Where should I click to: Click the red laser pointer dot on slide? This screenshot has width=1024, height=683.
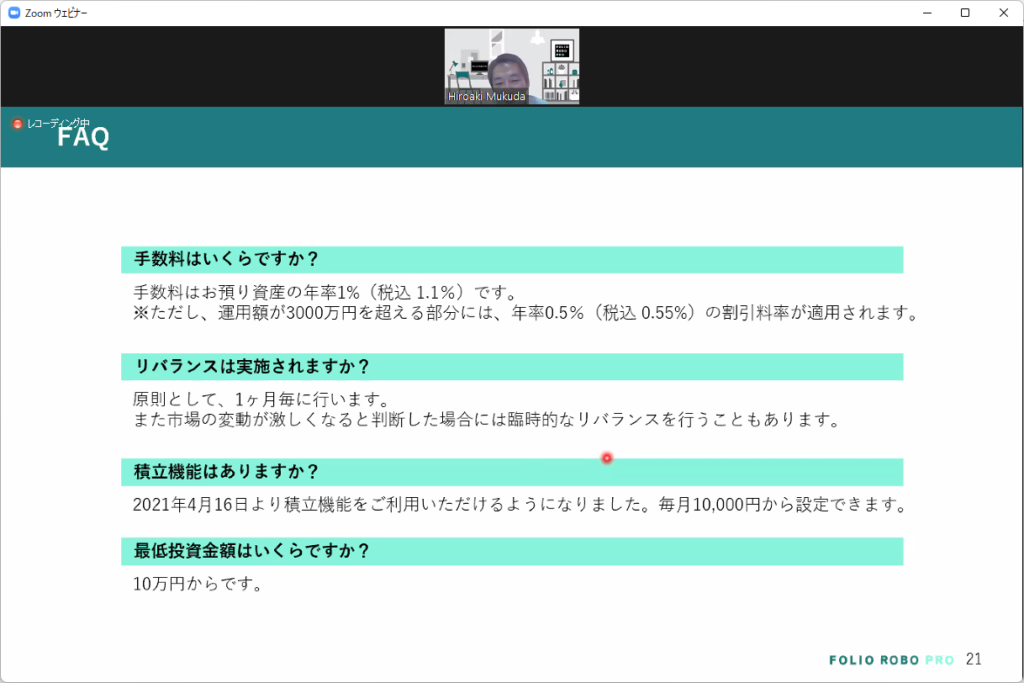tap(606, 457)
